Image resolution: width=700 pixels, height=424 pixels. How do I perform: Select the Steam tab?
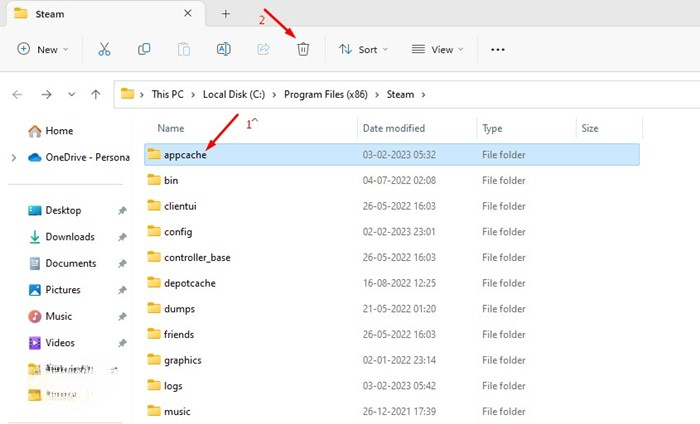click(105, 14)
